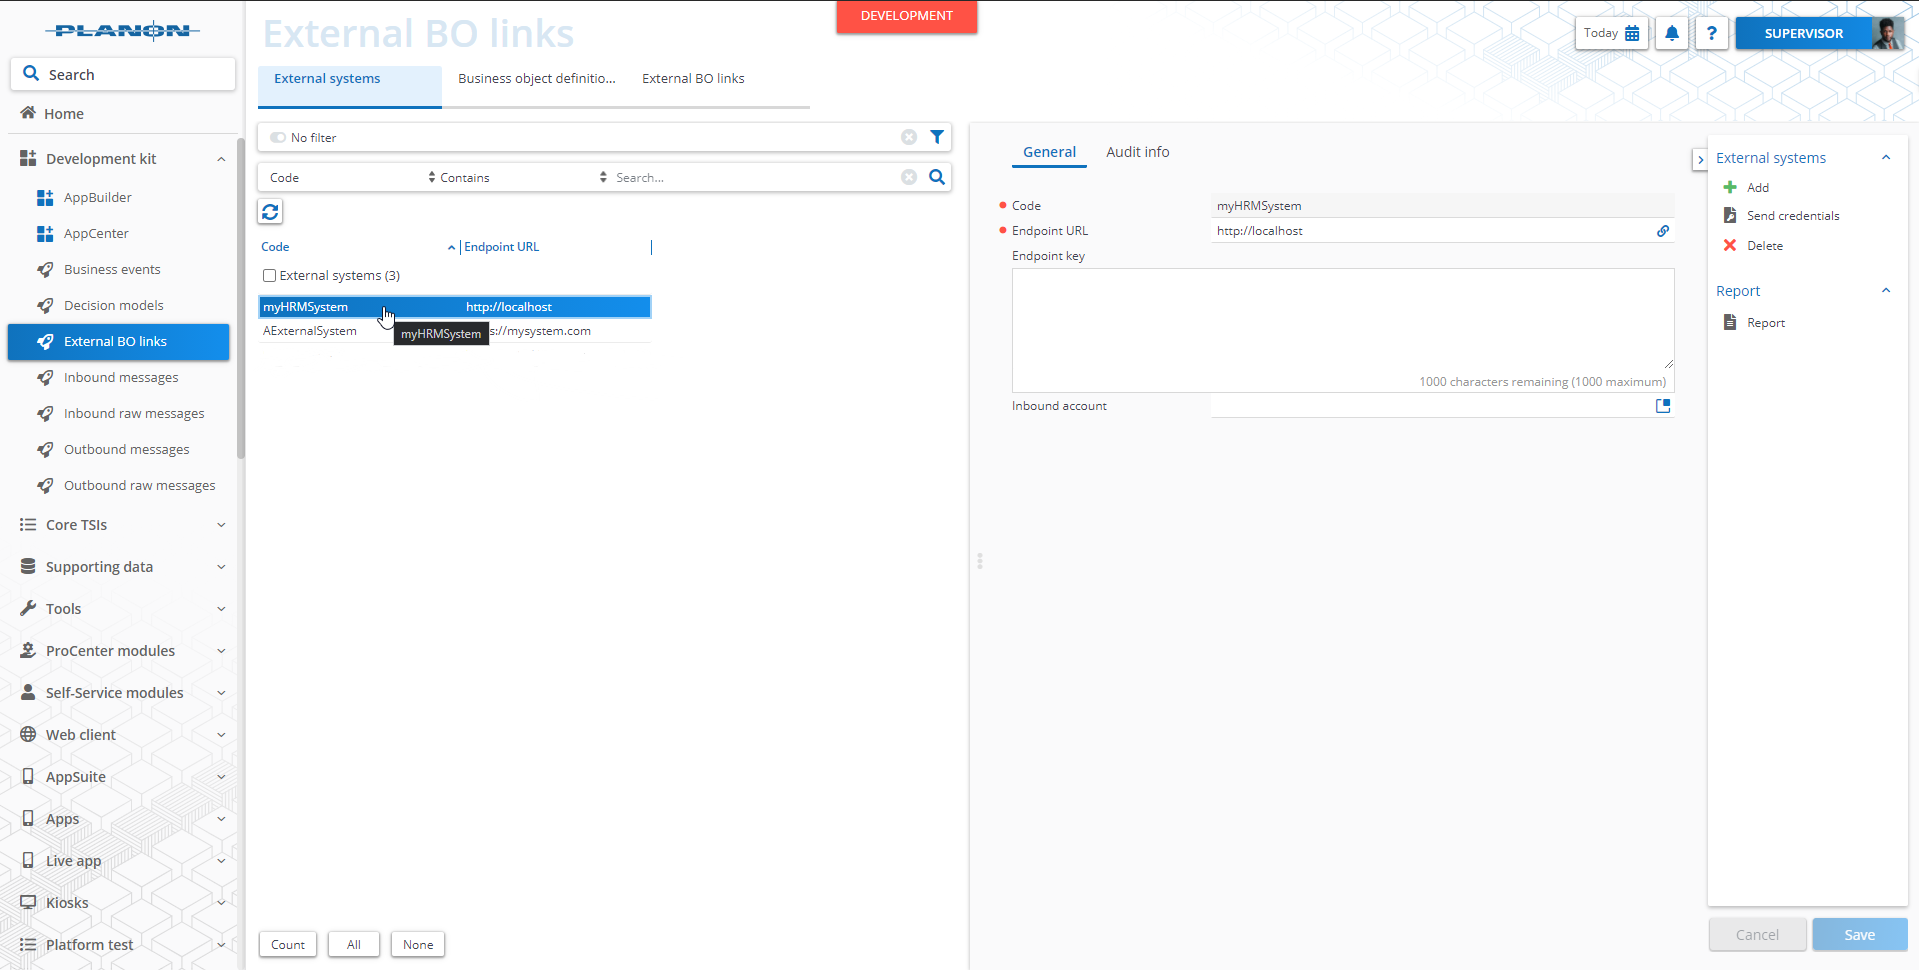Click in the Endpoint key text area
The image size is (1919, 970).
point(1342,320)
